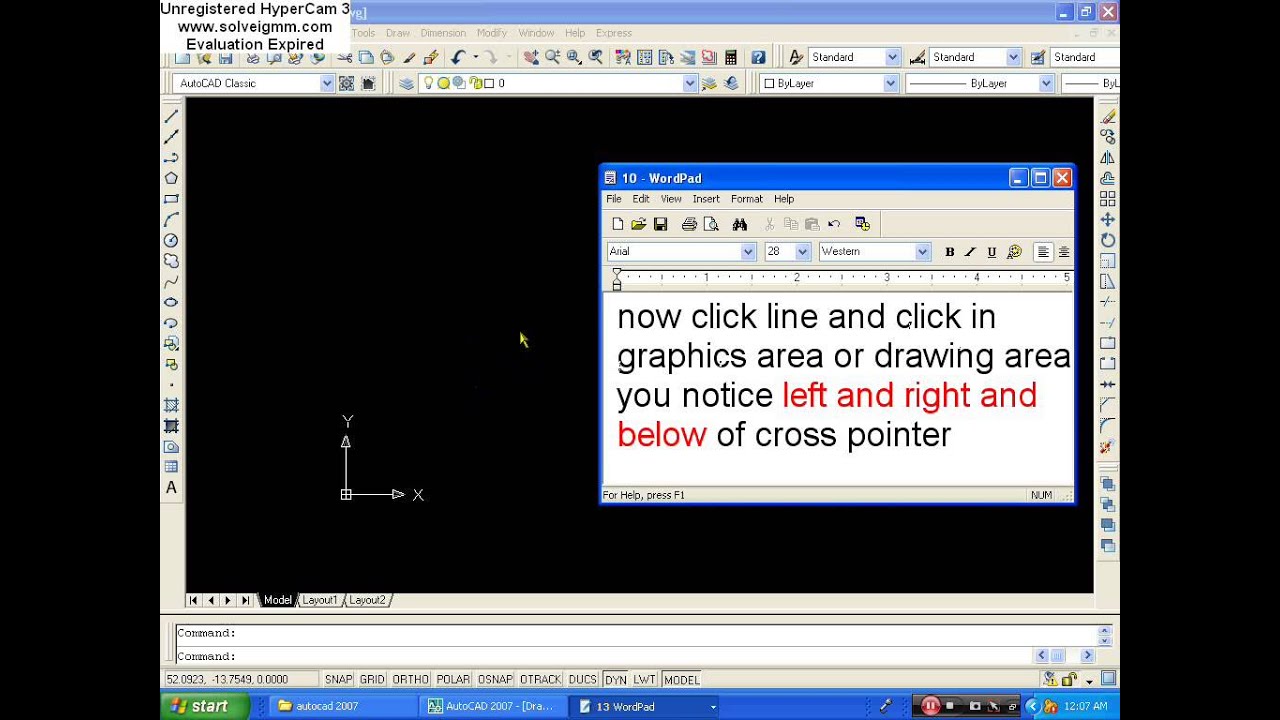Open the Standard dimension style dropdown
The width and height of the screenshot is (1280, 720).
(1013, 57)
